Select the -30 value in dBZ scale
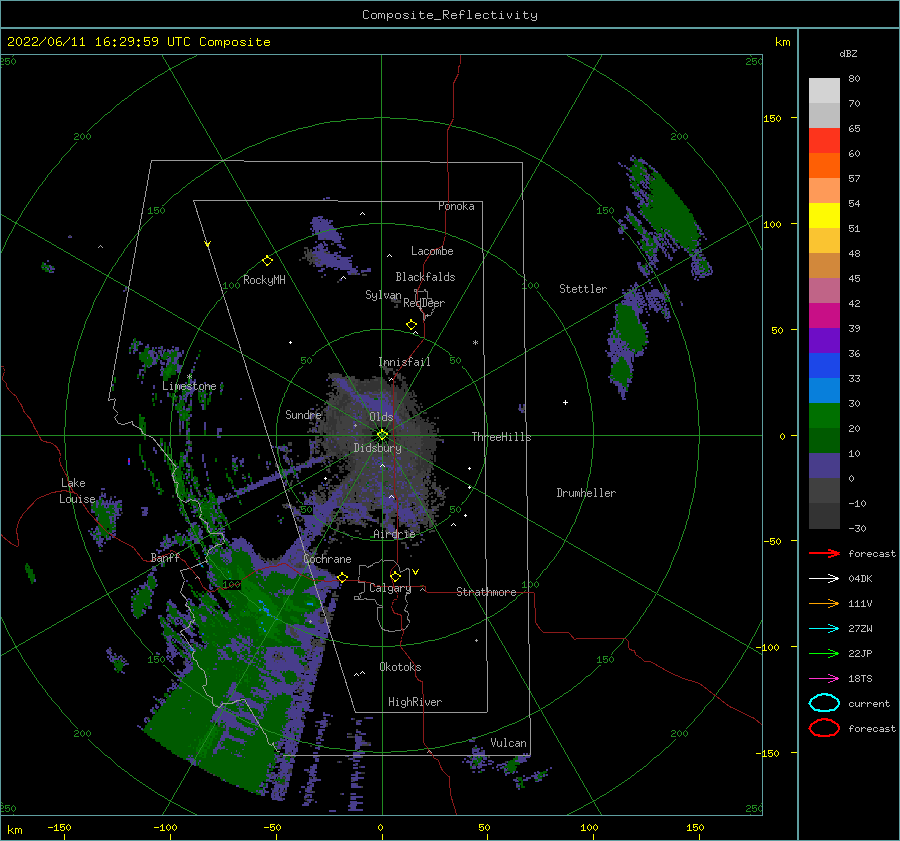 (857, 528)
